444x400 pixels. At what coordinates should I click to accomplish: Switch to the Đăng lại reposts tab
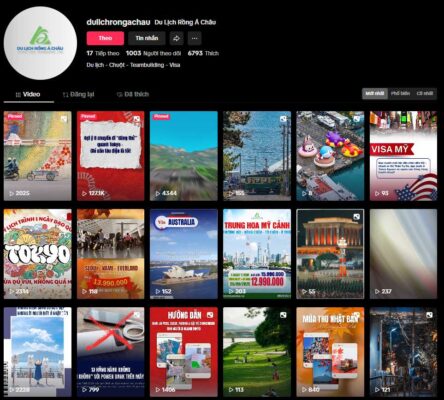[79, 94]
